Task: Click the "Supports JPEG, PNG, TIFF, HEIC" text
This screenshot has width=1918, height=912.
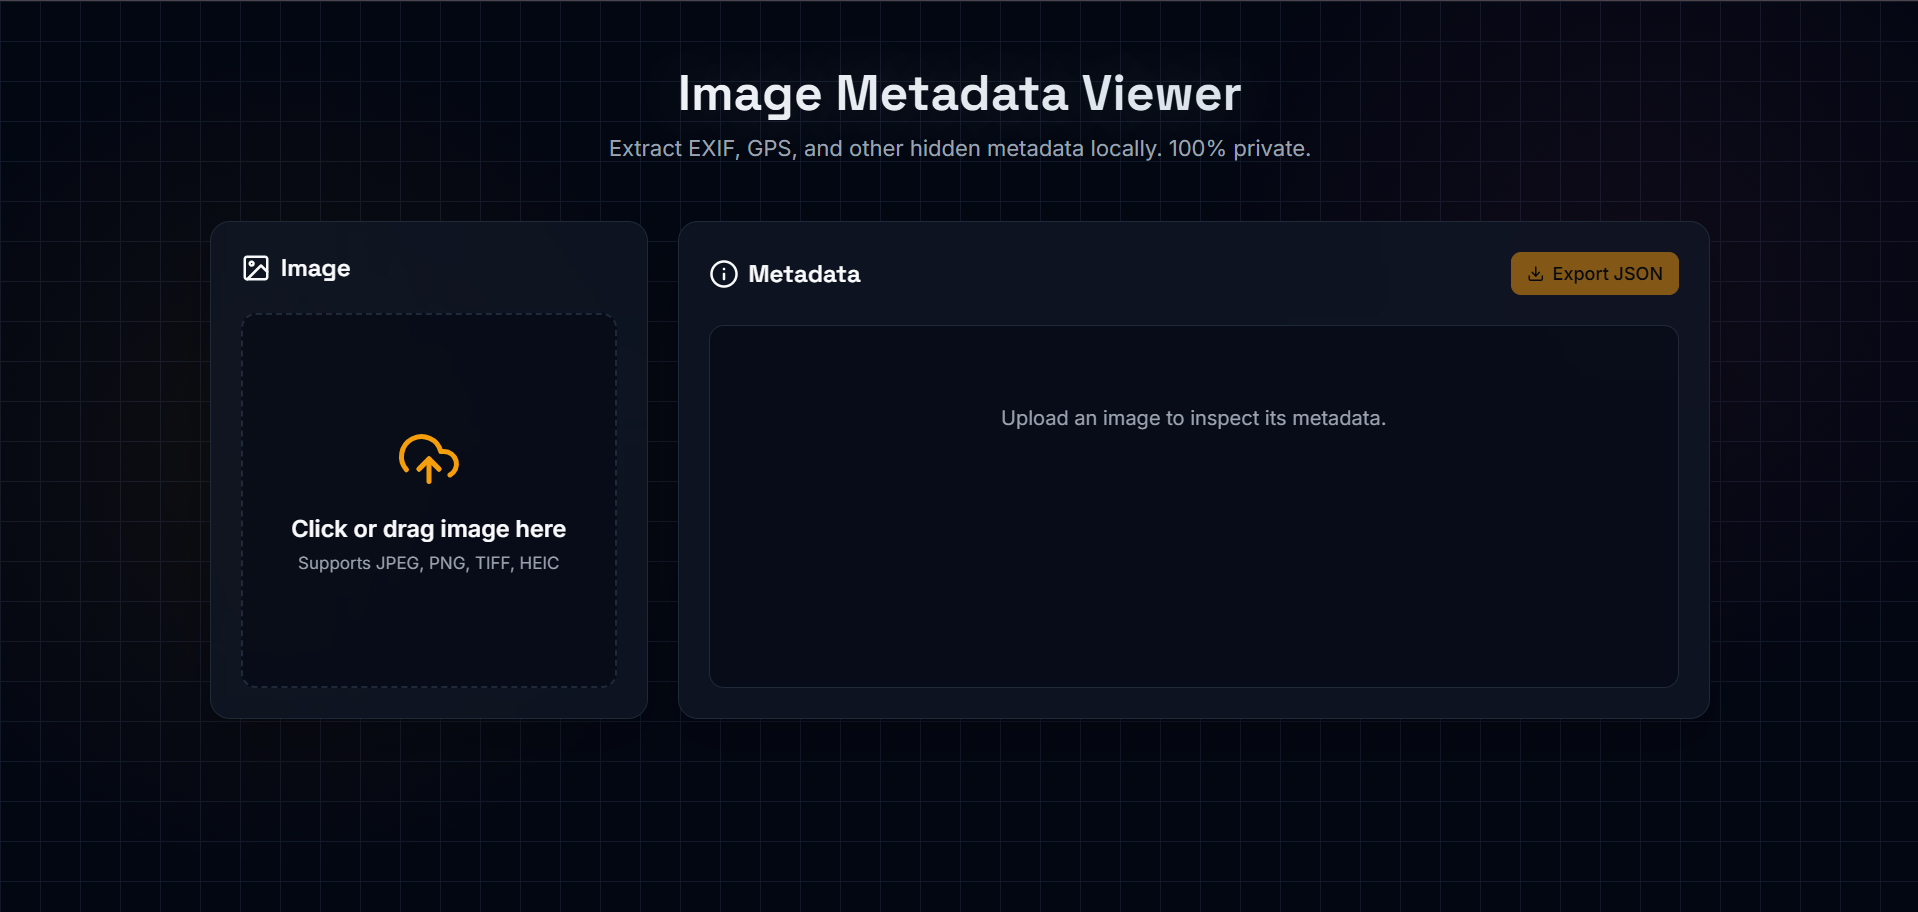Action: pyautogui.click(x=429, y=563)
